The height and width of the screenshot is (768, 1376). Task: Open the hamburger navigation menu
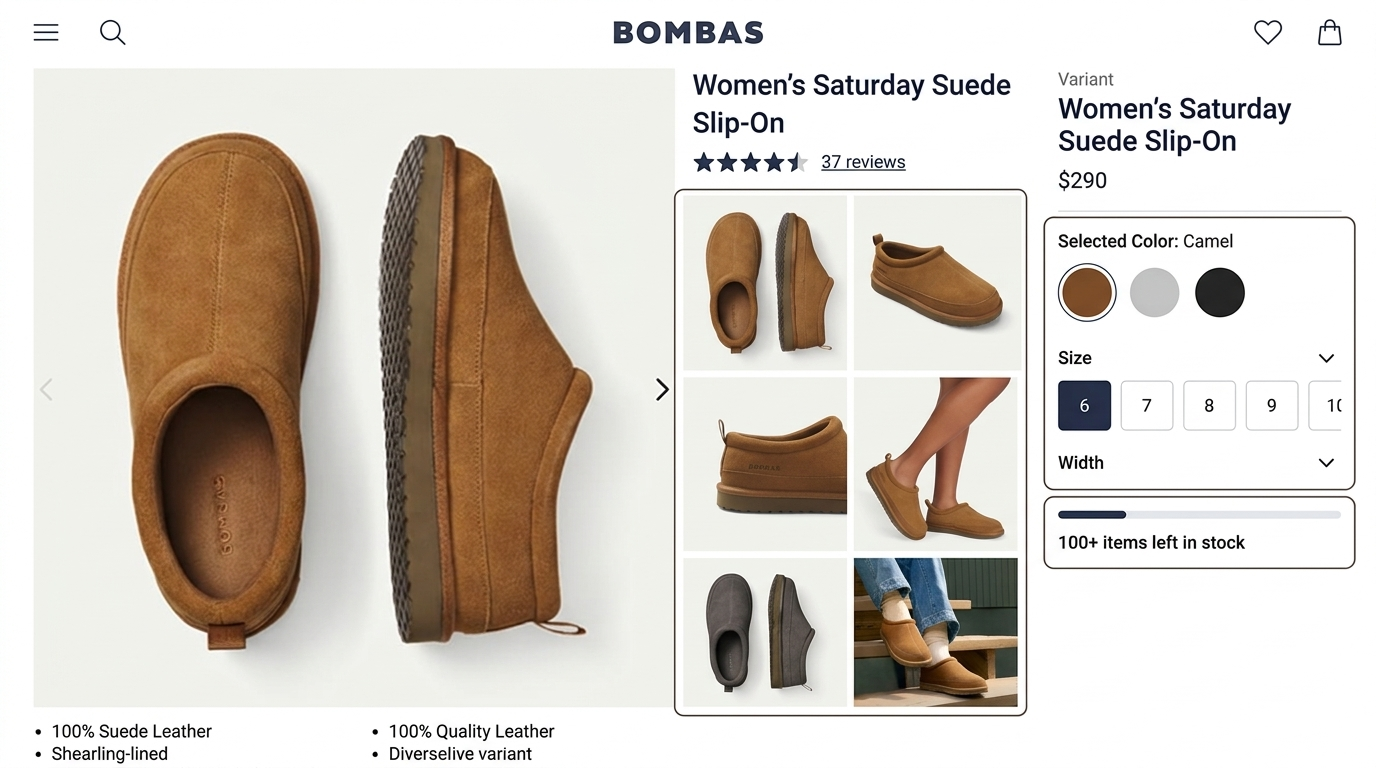(46, 33)
